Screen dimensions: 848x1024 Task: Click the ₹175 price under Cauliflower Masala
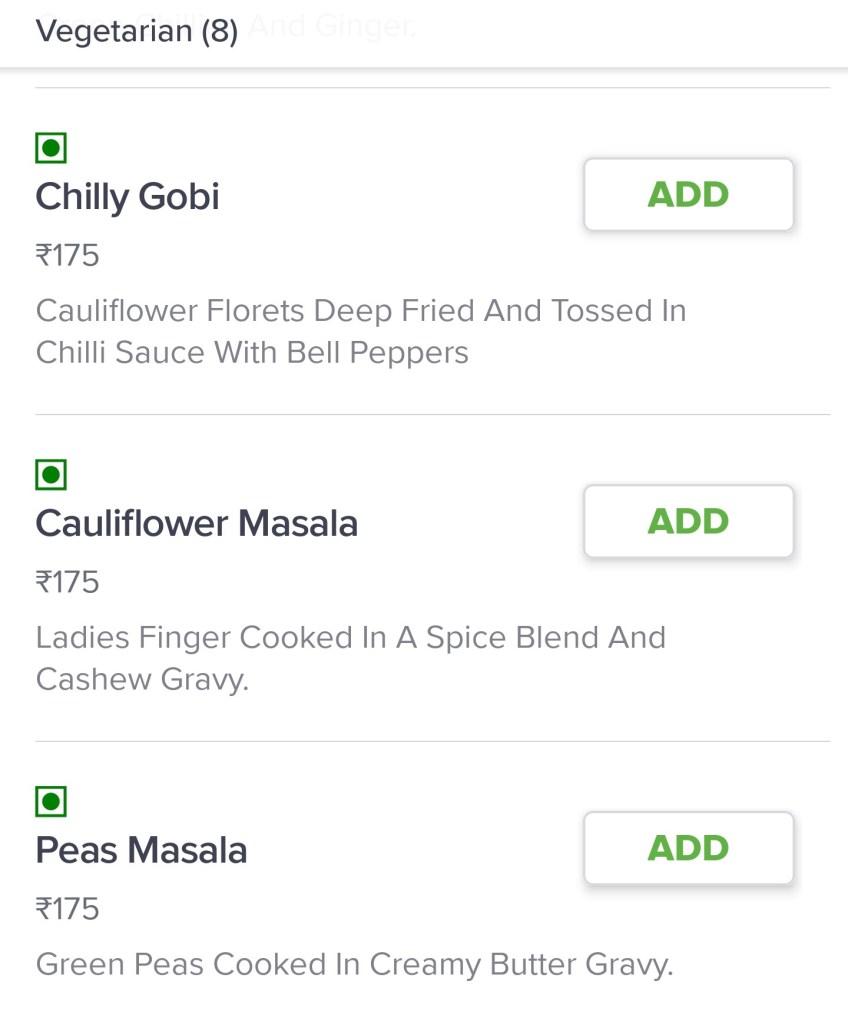click(x=68, y=582)
